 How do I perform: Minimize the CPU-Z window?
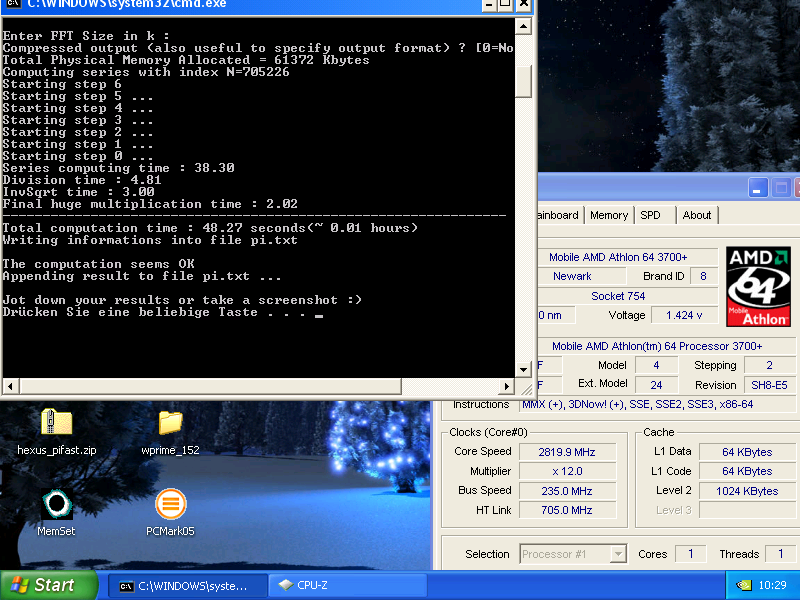point(758,188)
